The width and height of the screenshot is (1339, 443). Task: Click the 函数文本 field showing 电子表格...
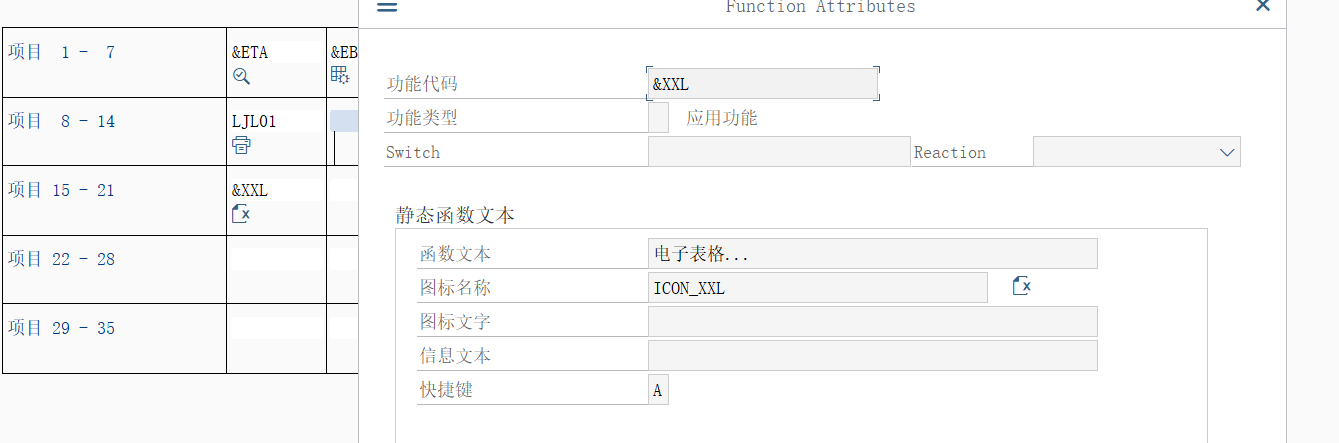coord(872,254)
